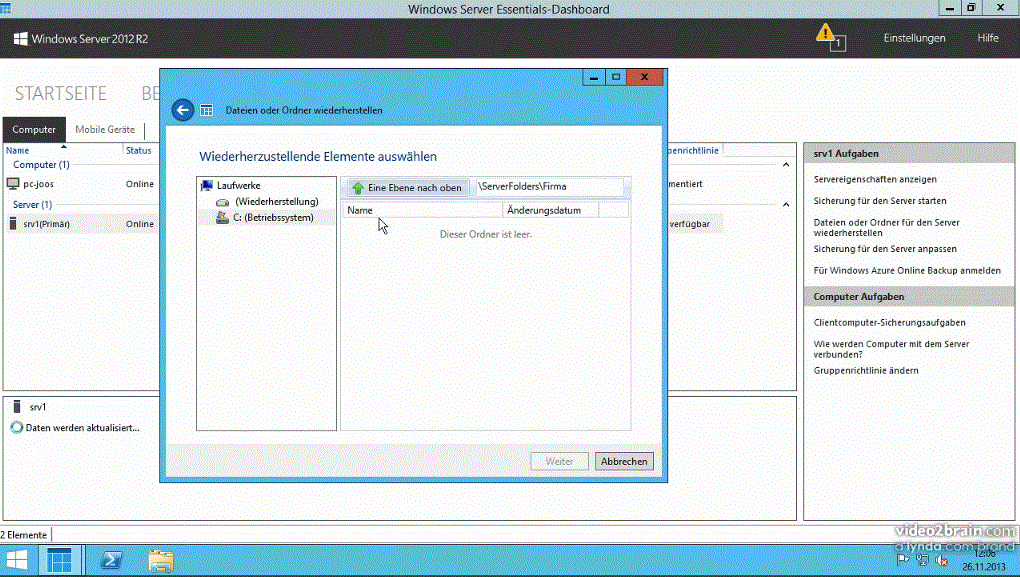Click the C: Betriebssystem drive icon
The height and width of the screenshot is (577, 1020).
[x=222, y=217]
